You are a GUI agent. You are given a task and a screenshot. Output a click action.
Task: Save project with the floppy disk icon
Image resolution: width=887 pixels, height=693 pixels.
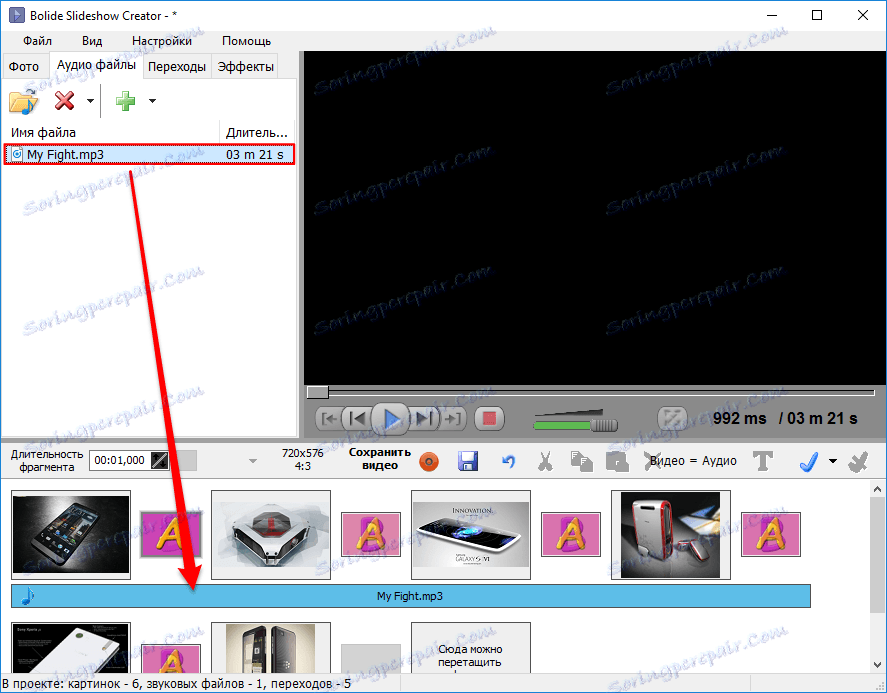click(467, 461)
